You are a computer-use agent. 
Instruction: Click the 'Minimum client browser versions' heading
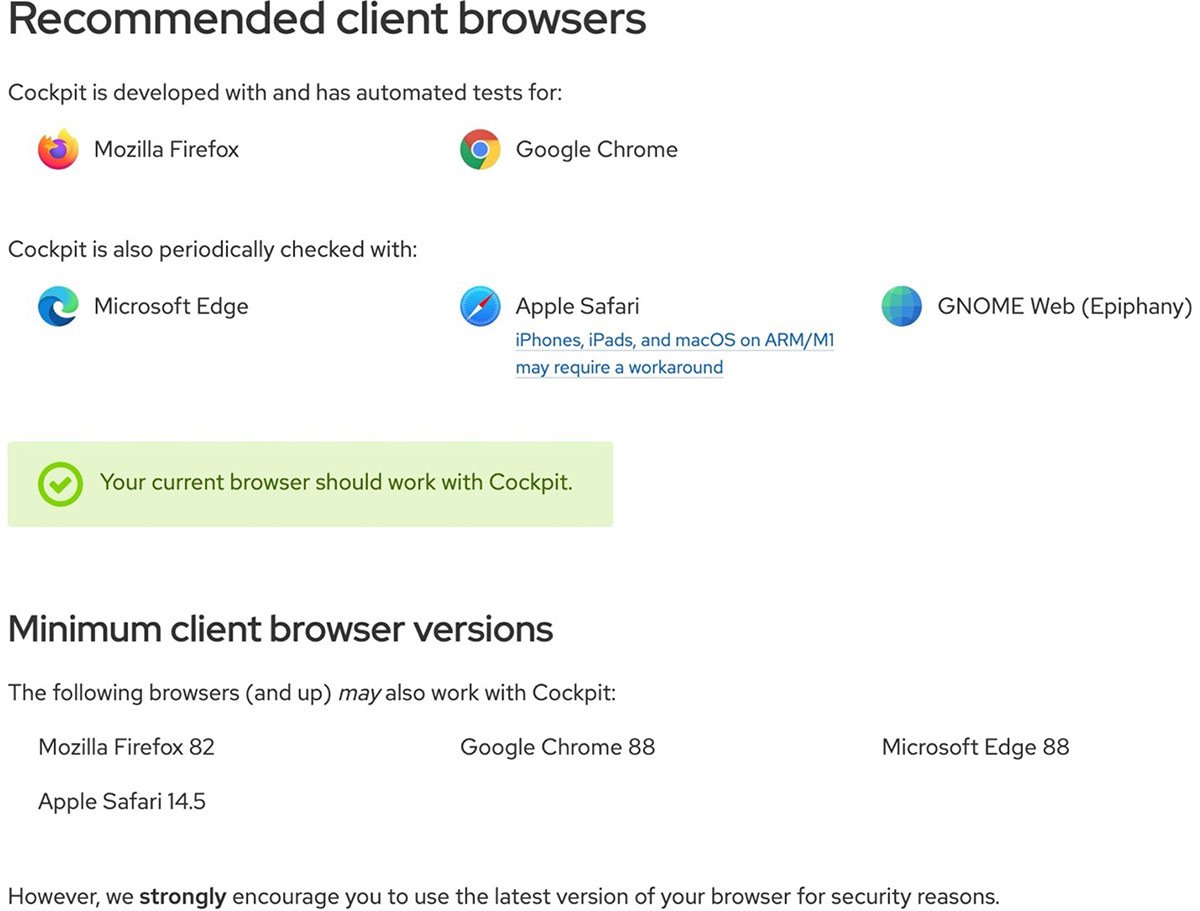click(280, 629)
